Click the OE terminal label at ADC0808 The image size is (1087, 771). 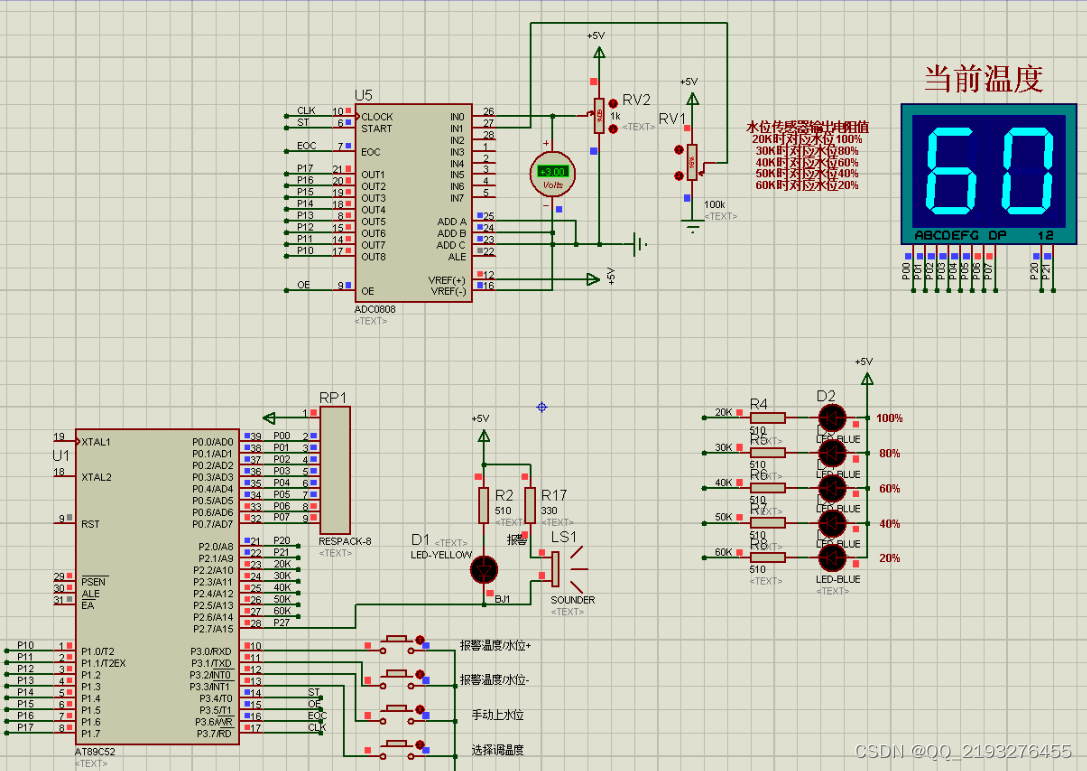click(x=304, y=285)
